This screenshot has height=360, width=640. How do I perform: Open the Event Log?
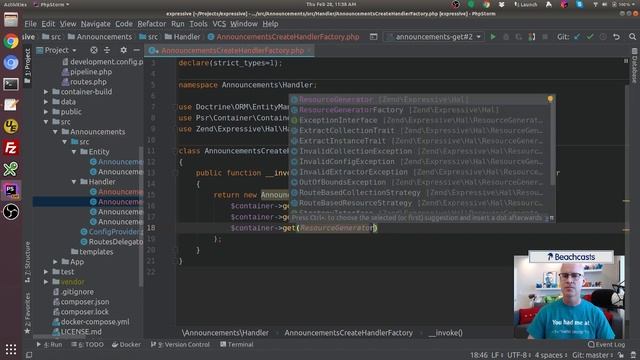[x=606, y=344]
